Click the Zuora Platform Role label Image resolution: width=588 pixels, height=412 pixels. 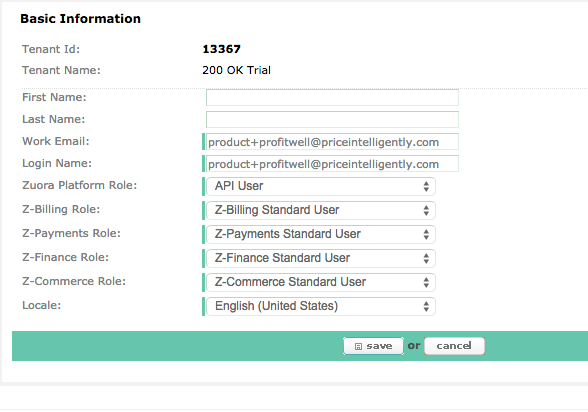[x=80, y=185]
